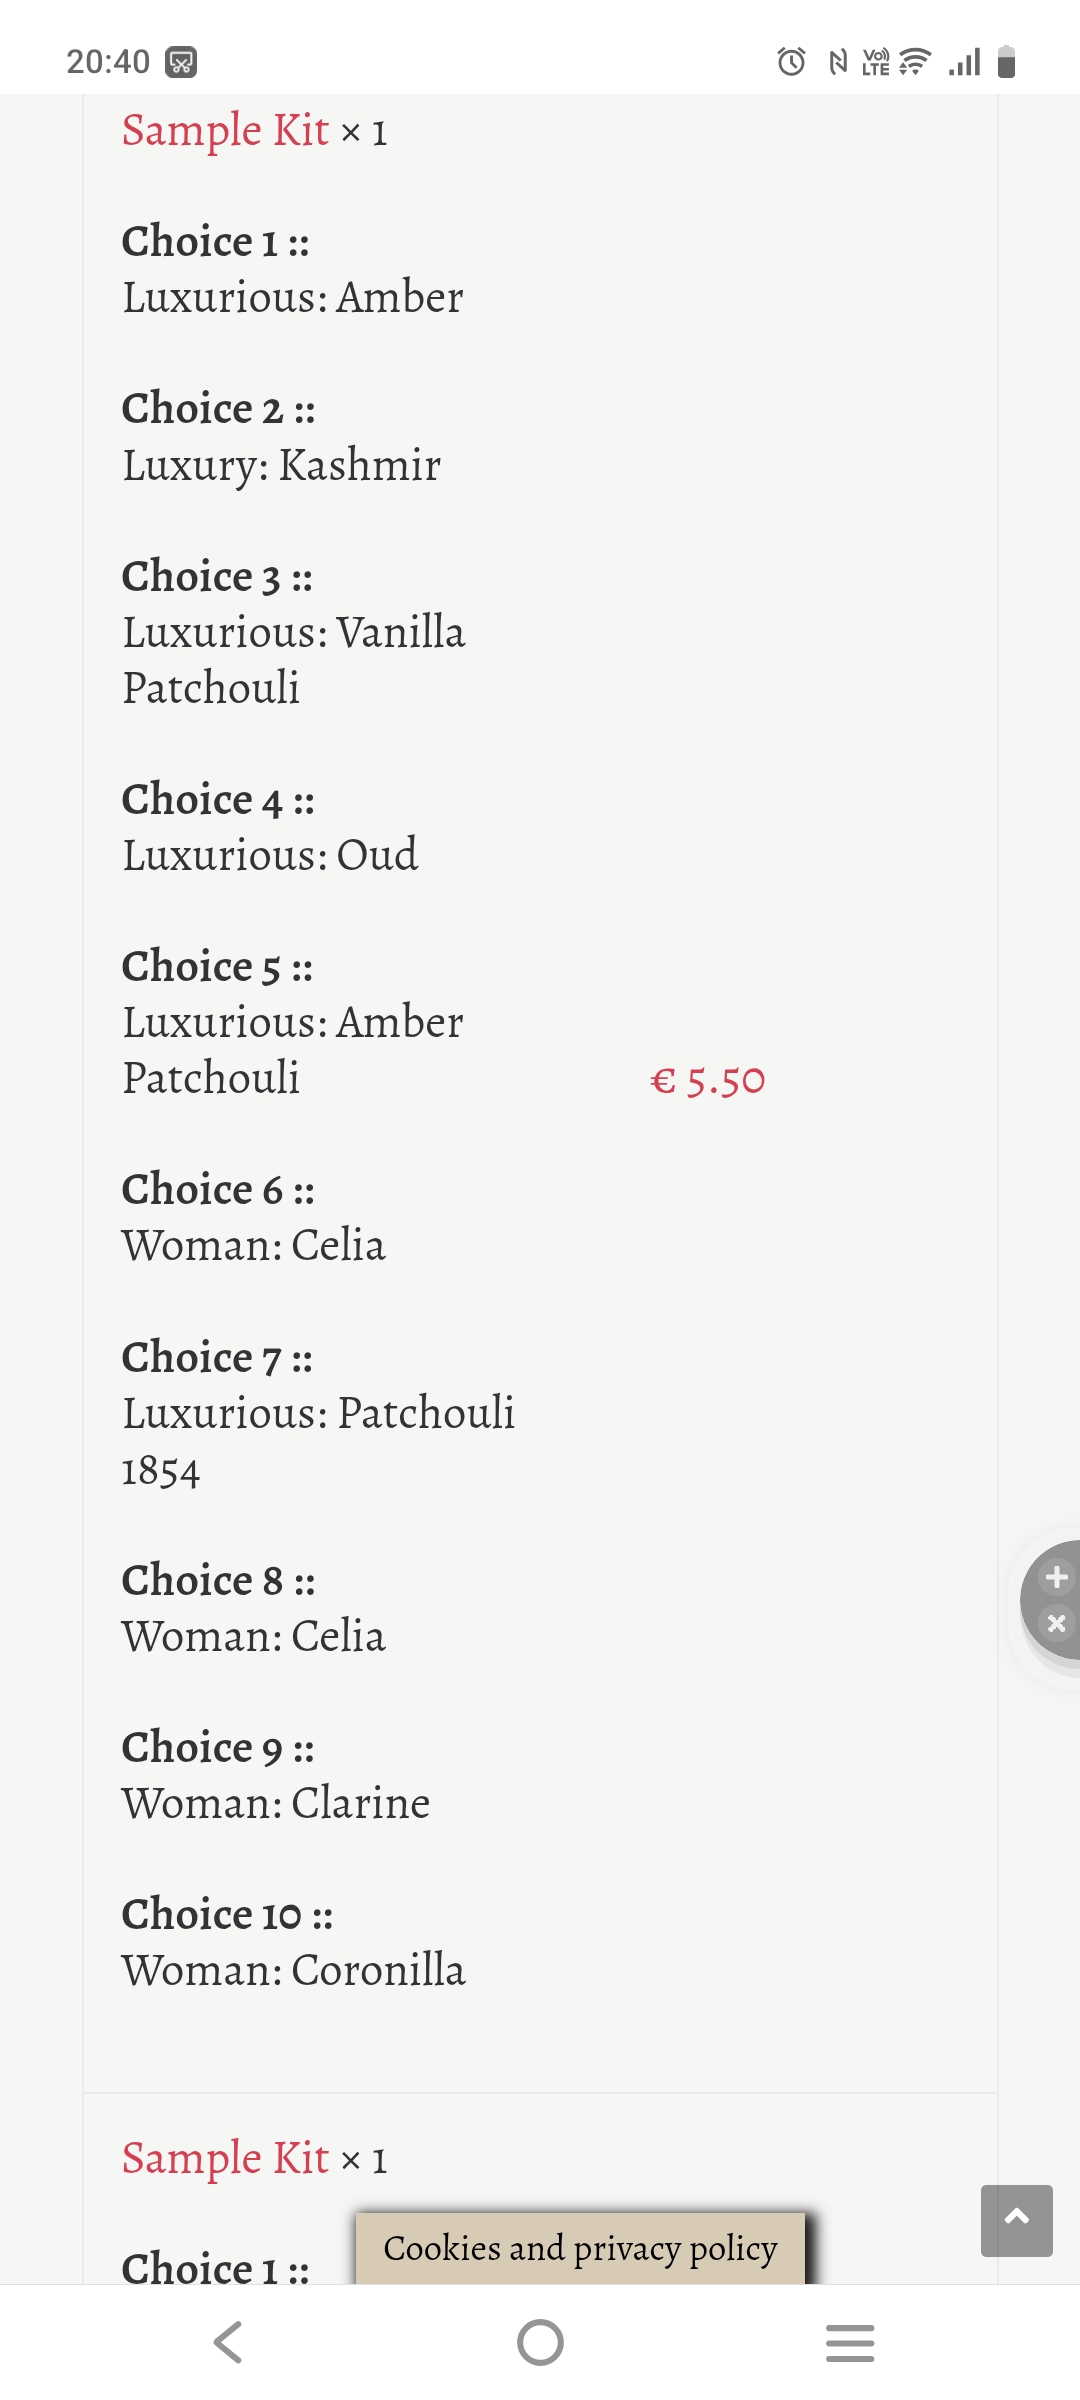The image size is (1080, 2400).
Task: Open the second Sample Kit link
Action: [x=225, y=2158]
